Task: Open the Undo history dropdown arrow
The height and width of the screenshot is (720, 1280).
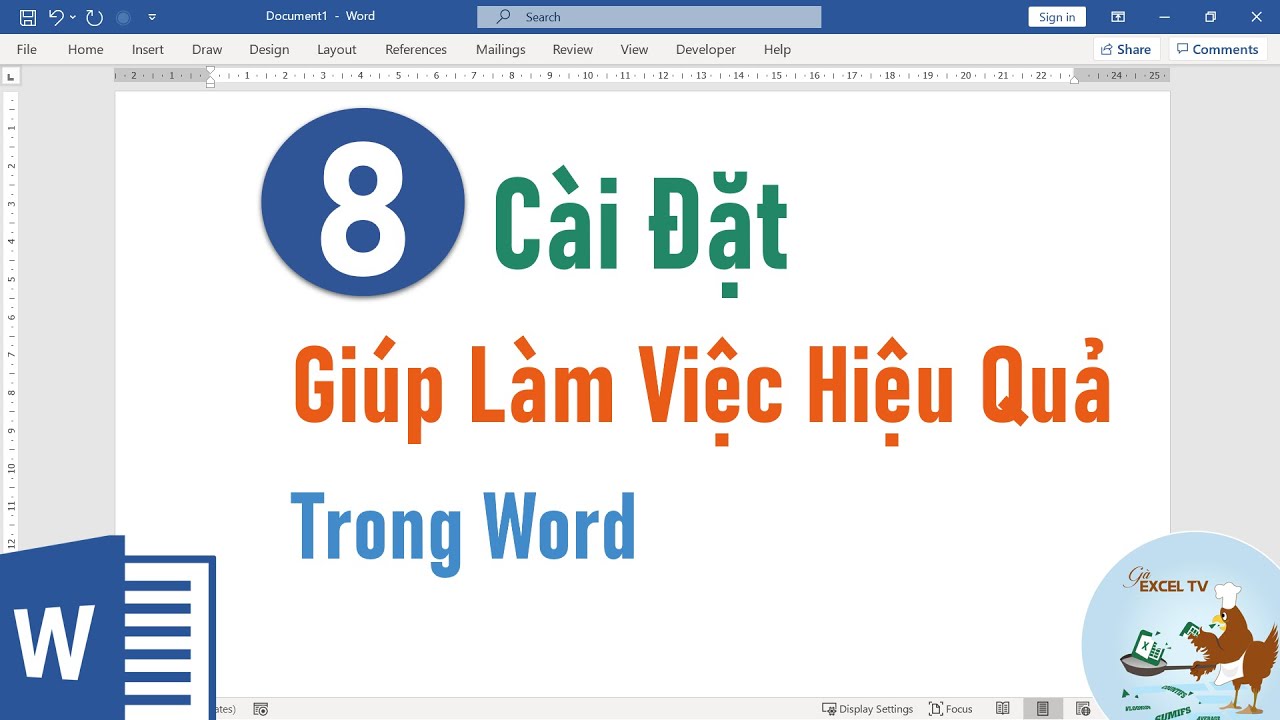Action: [x=73, y=17]
